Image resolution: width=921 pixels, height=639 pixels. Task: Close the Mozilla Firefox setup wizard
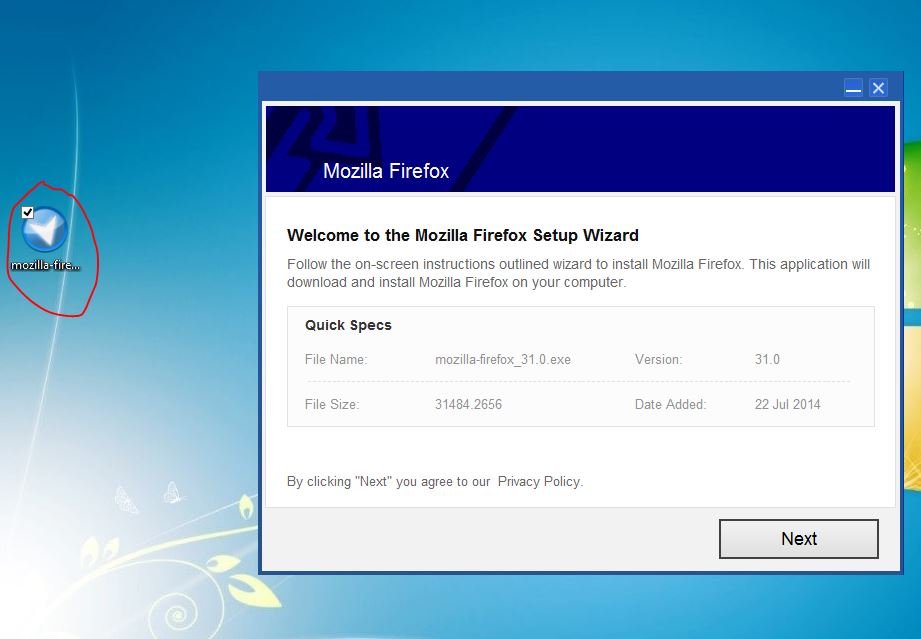click(878, 88)
